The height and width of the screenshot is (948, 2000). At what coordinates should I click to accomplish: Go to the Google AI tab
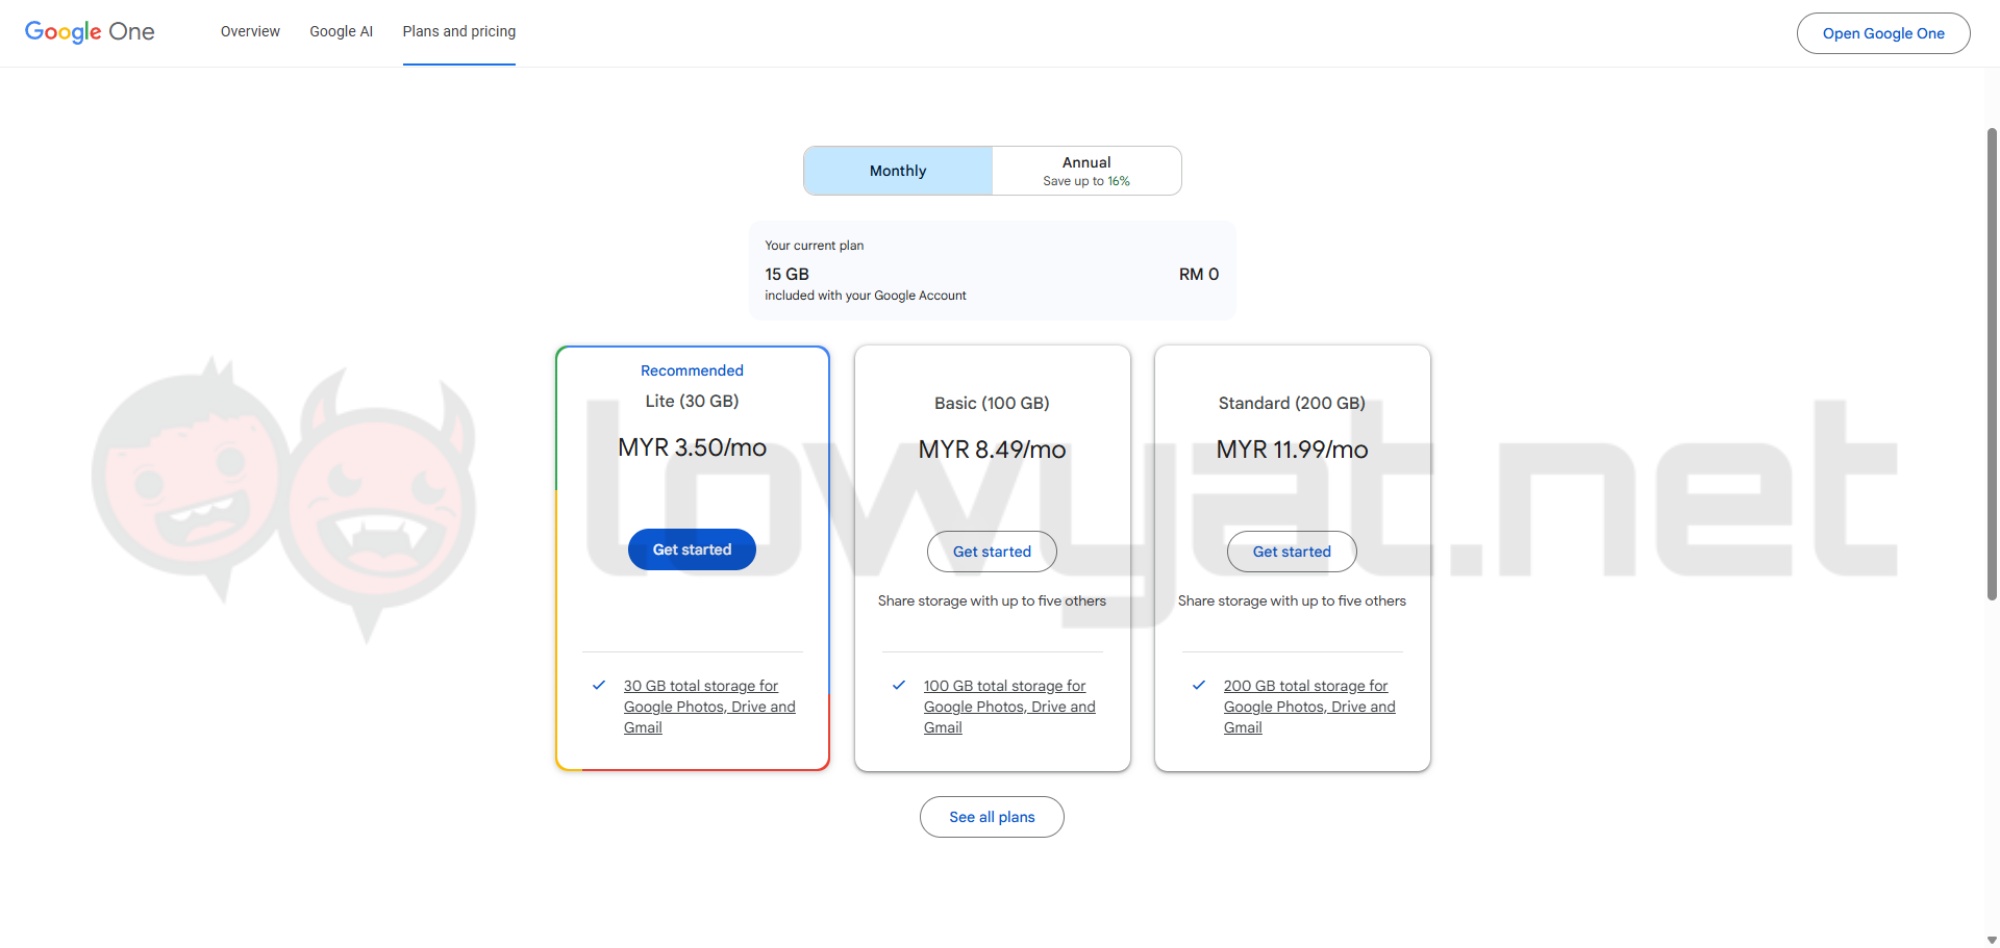341,32
